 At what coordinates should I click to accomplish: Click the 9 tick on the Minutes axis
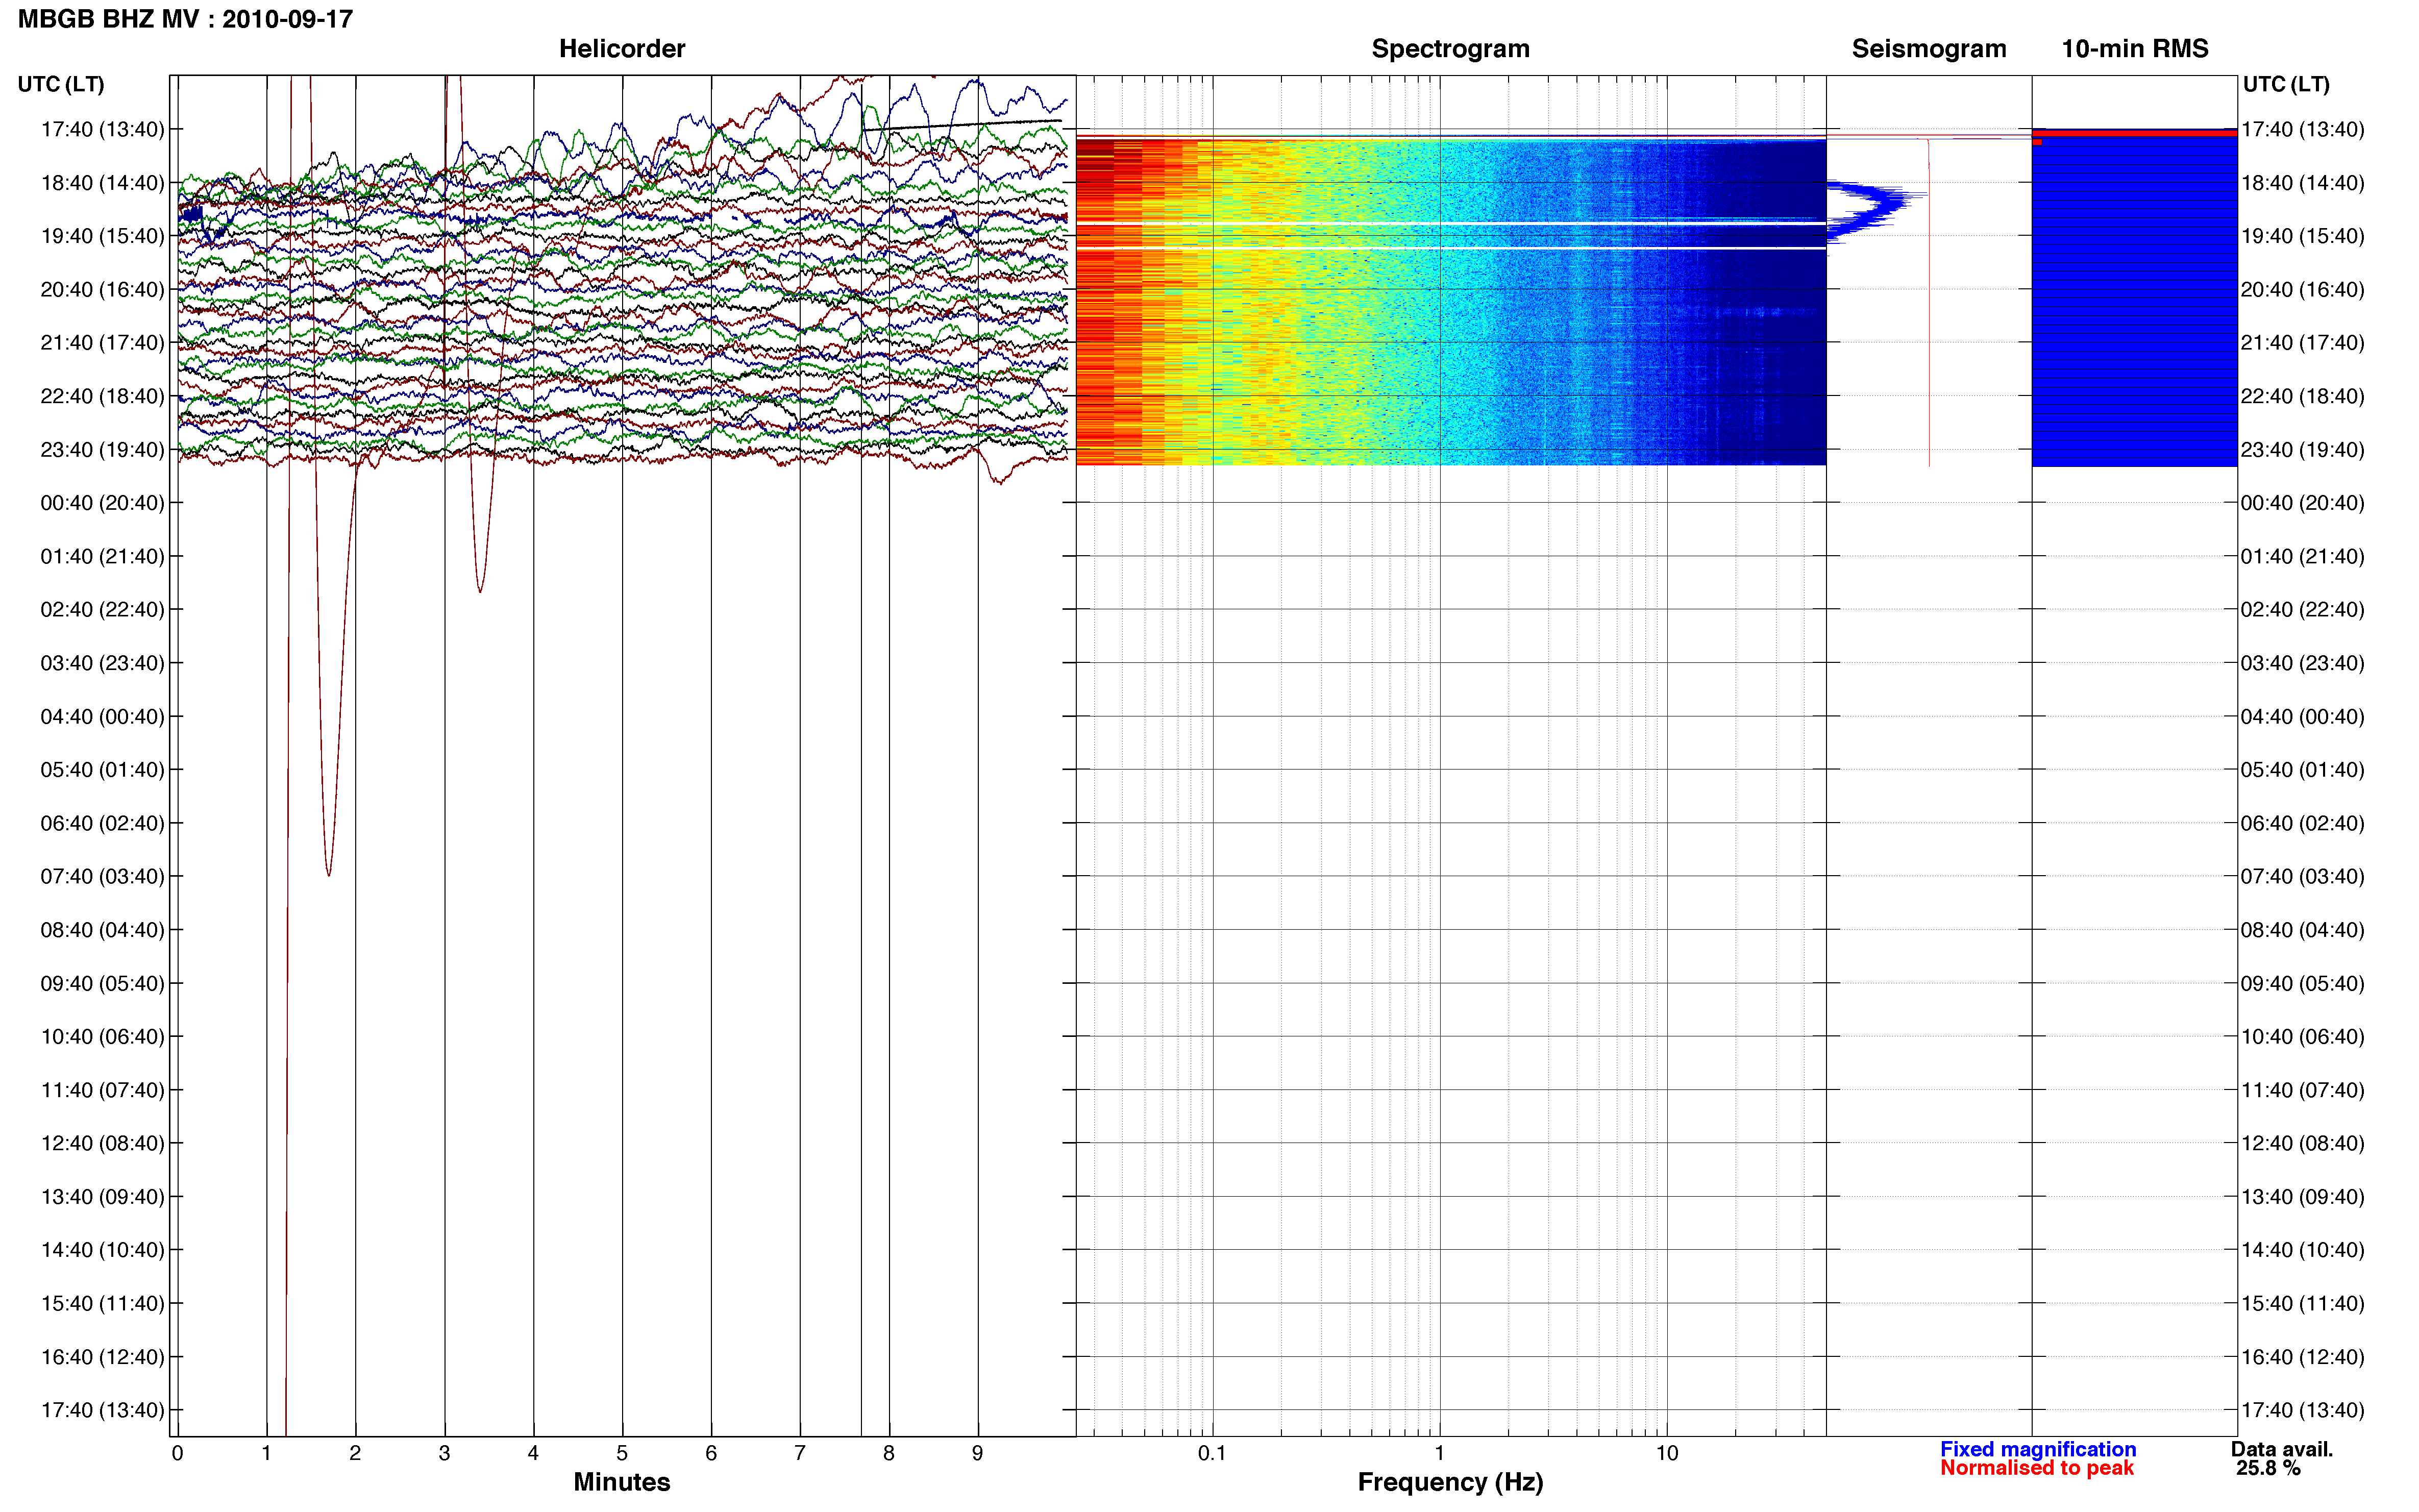pos(978,1453)
